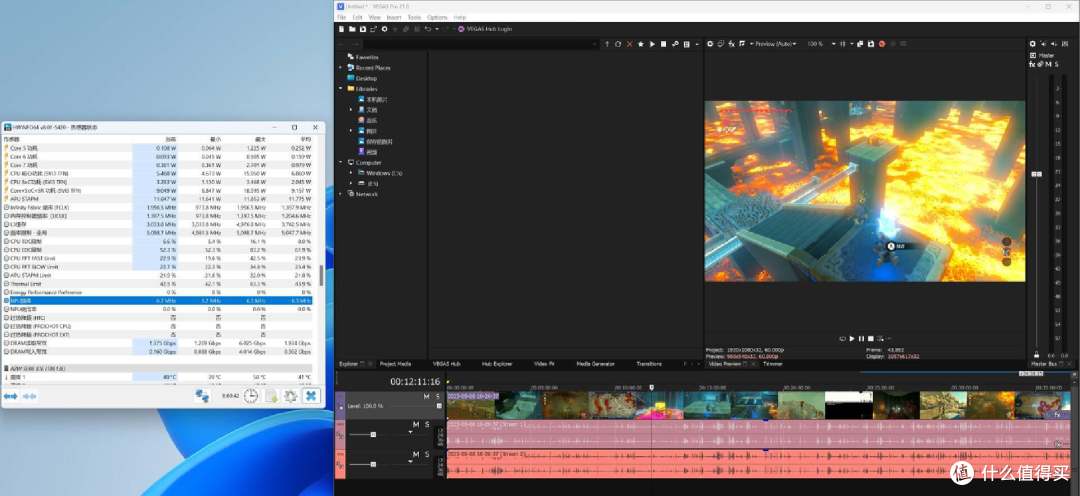Click the New Project icon in VEGAS toolbar
This screenshot has width=1080, height=496.
point(341,29)
